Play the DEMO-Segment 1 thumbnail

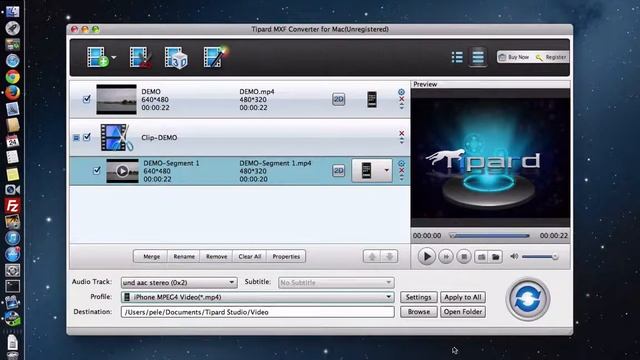point(122,171)
